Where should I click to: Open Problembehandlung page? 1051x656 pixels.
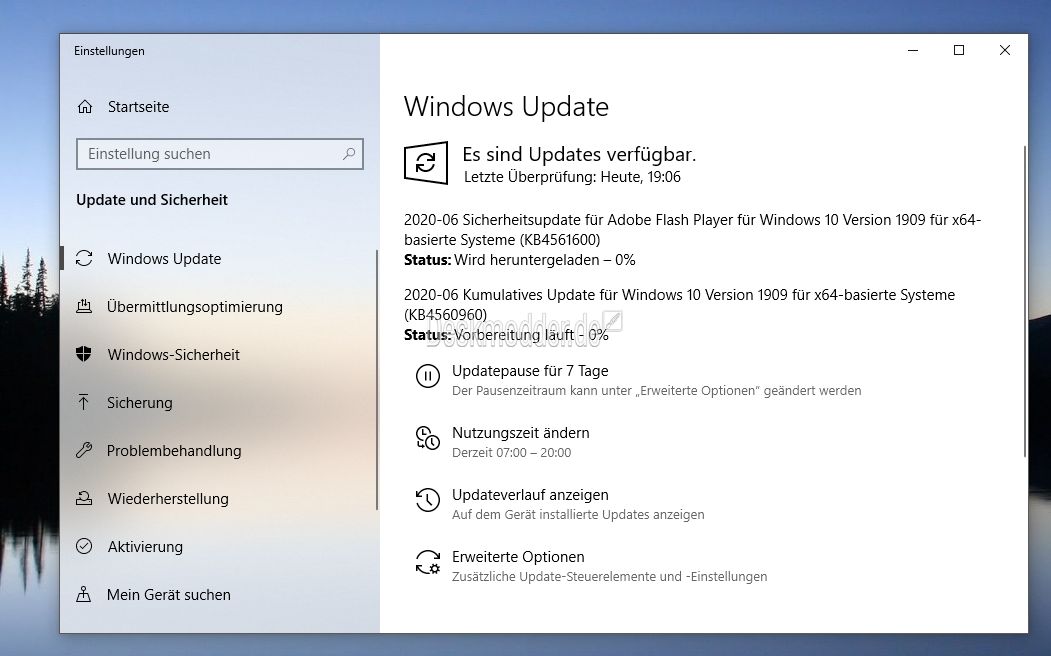pos(174,451)
